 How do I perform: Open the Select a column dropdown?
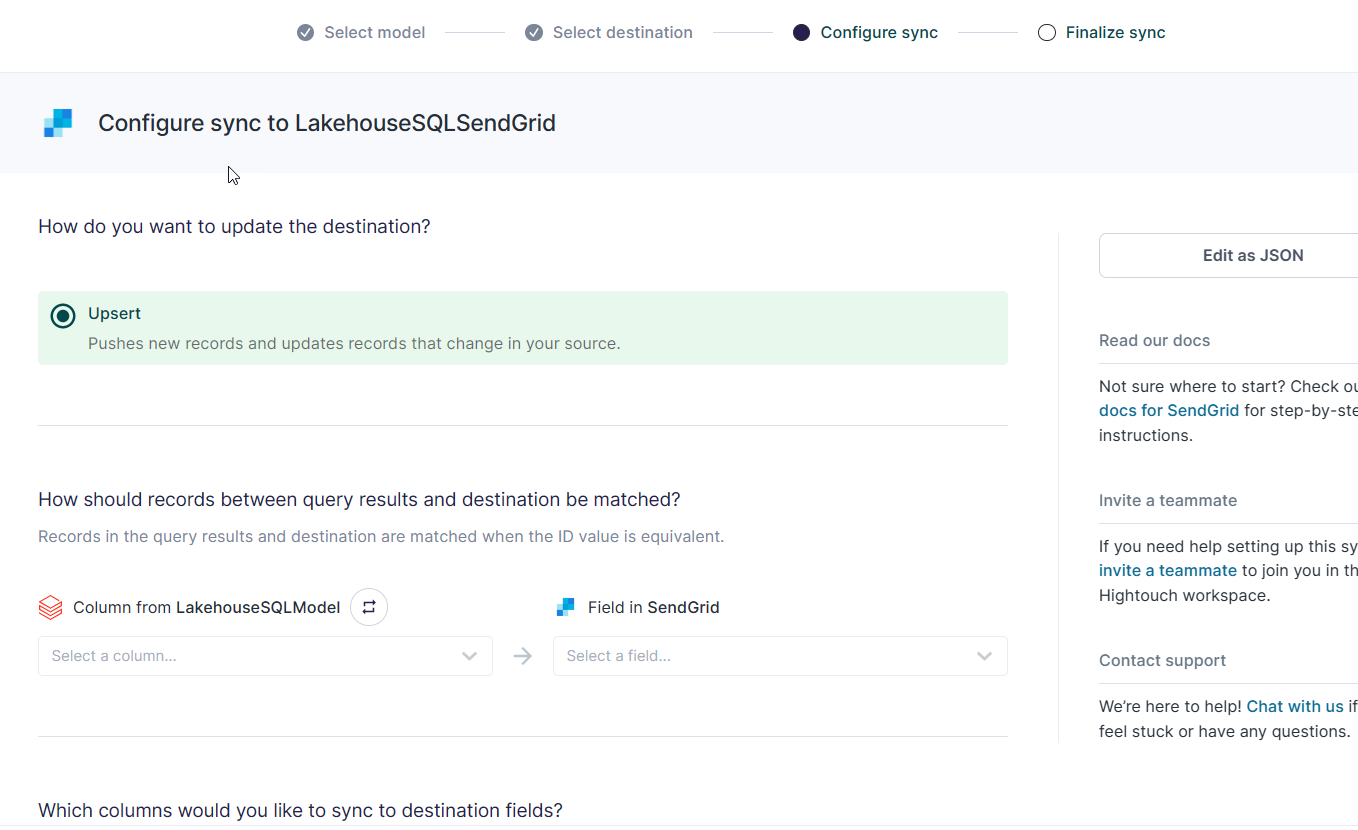point(250,656)
